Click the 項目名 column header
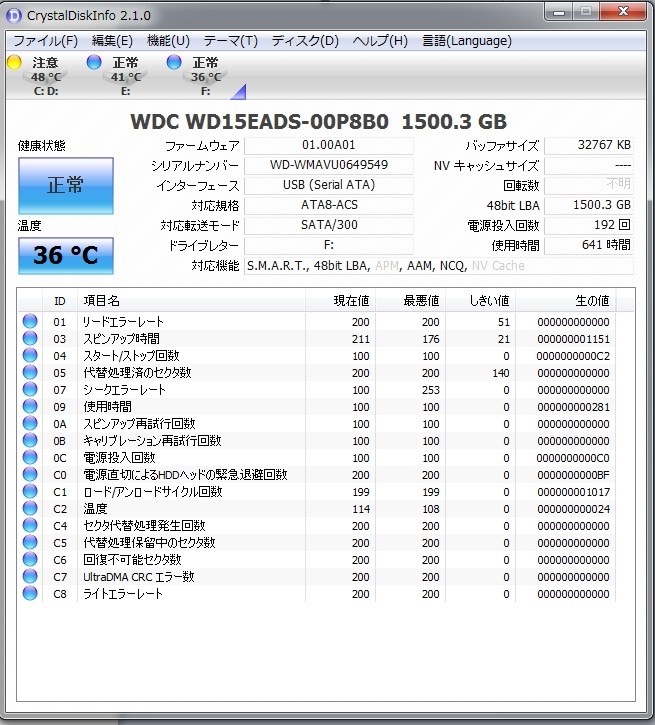The image size is (655, 725). [x=191, y=301]
